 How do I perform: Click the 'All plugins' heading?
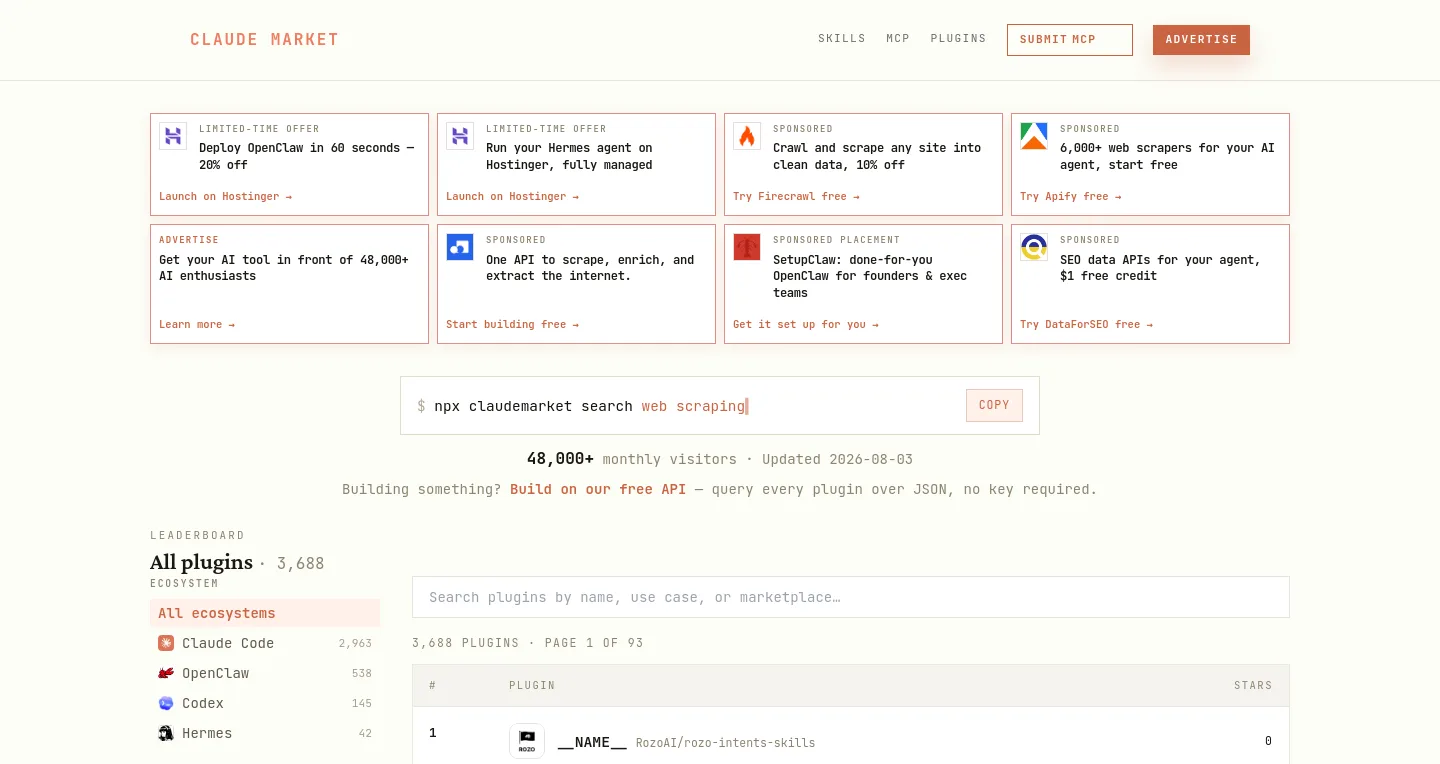(201, 562)
